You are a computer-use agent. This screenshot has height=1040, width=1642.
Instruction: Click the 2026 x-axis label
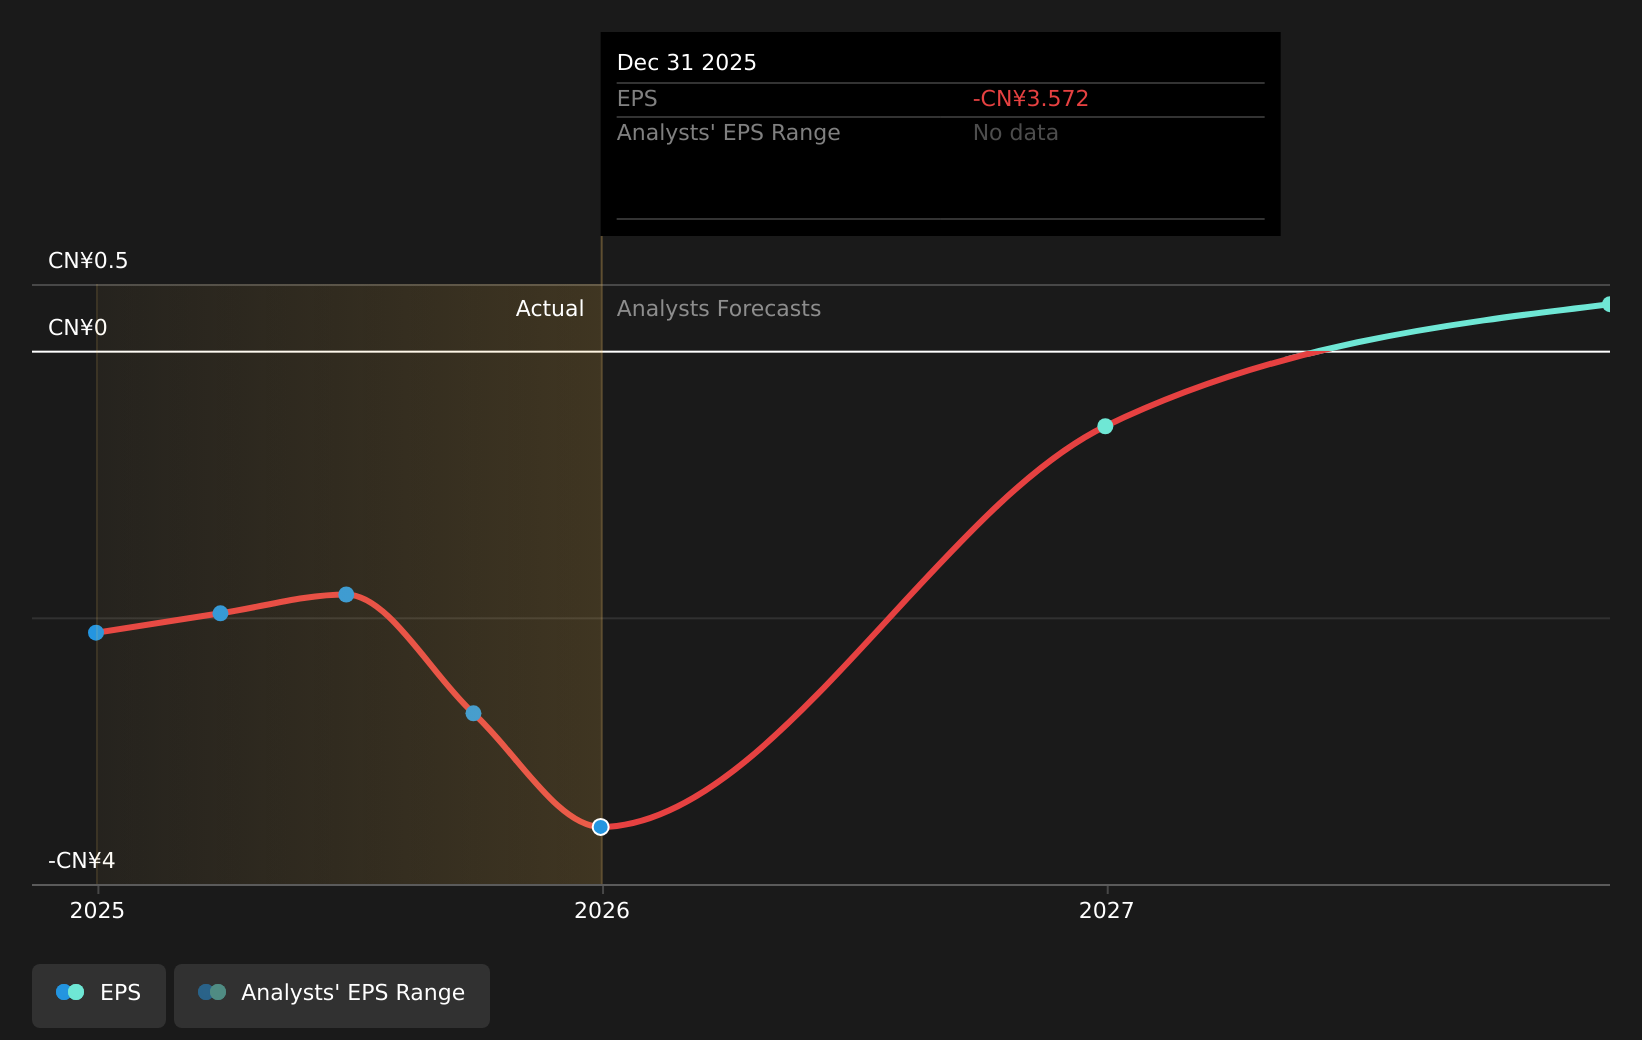(x=602, y=910)
